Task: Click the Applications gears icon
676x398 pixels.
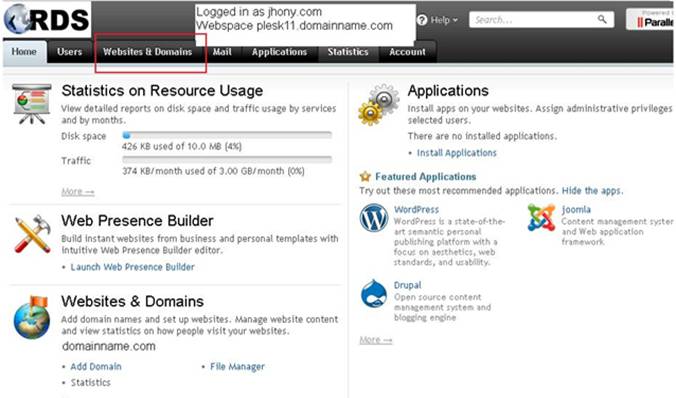Action: point(379,104)
